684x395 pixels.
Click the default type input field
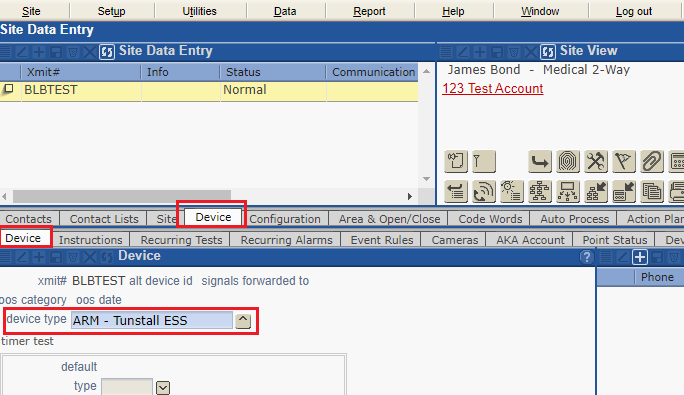127,387
